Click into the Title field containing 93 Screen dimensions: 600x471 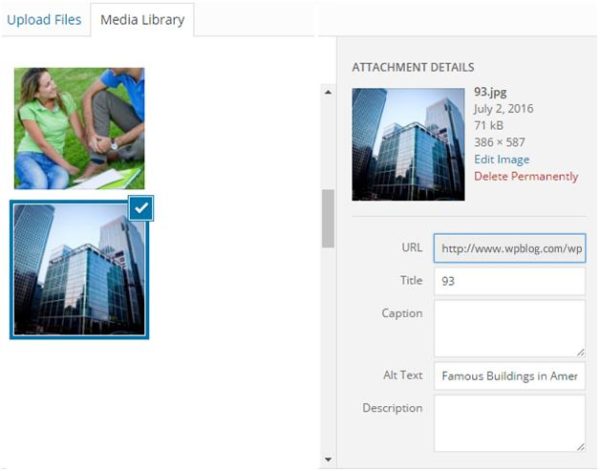pyautogui.click(x=510, y=281)
